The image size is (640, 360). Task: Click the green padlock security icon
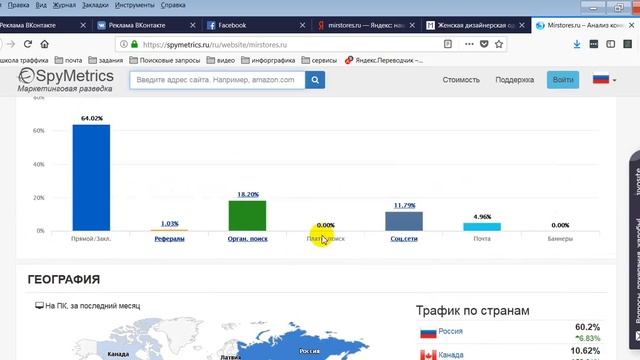click(x=134, y=44)
